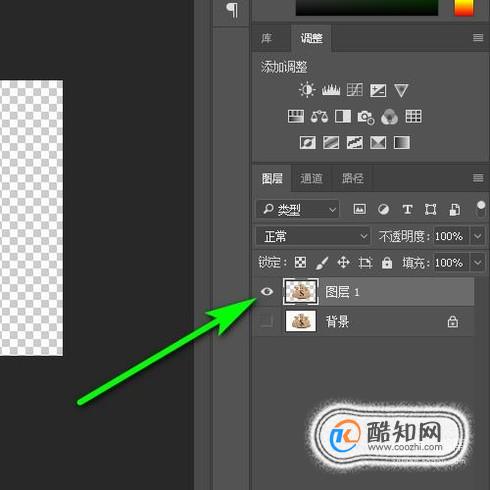The image size is (490, 490).
Task: Switch to the 库 tab
Action: click(266, 38)
